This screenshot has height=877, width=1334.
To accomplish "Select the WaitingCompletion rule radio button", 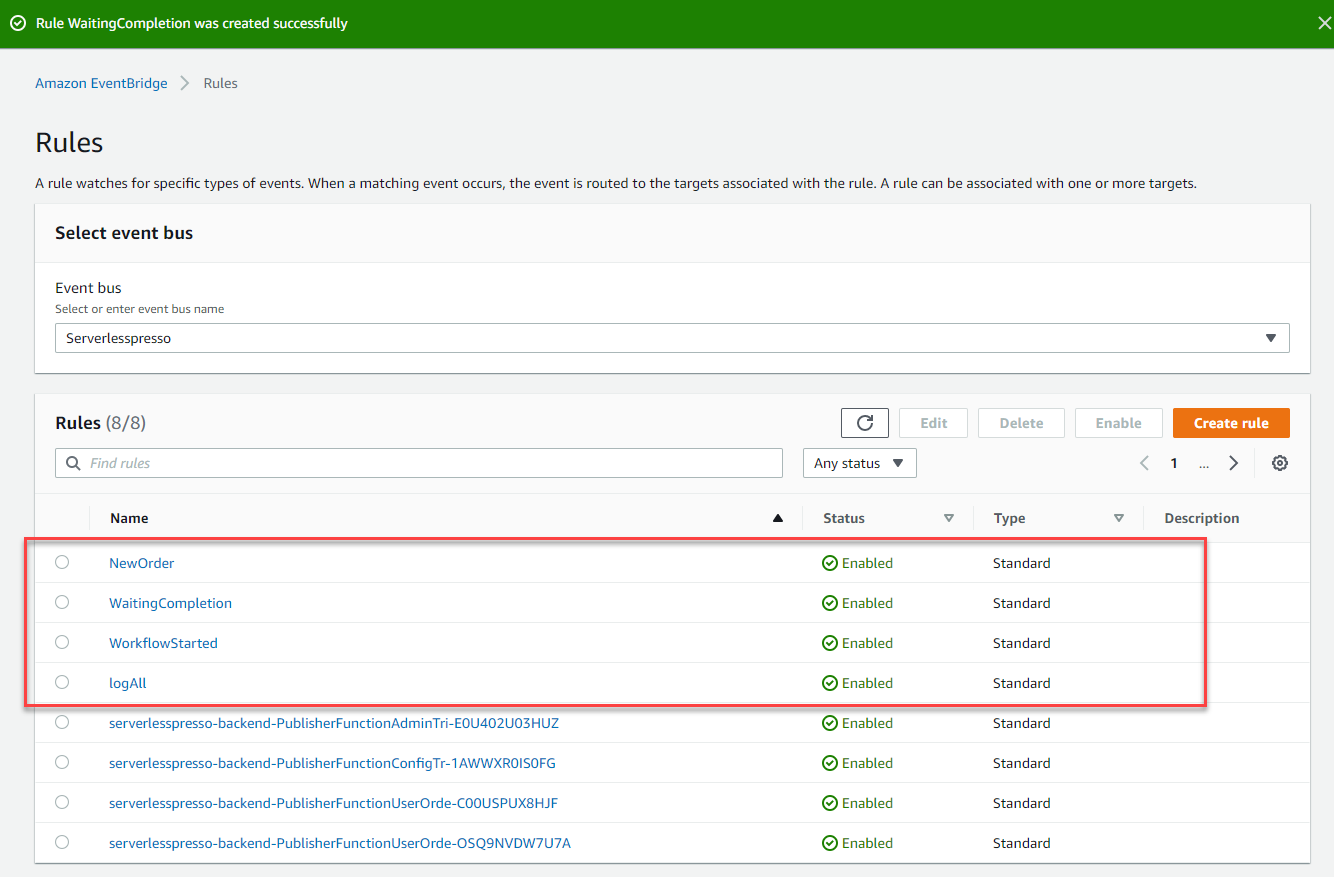I will 62,602.
